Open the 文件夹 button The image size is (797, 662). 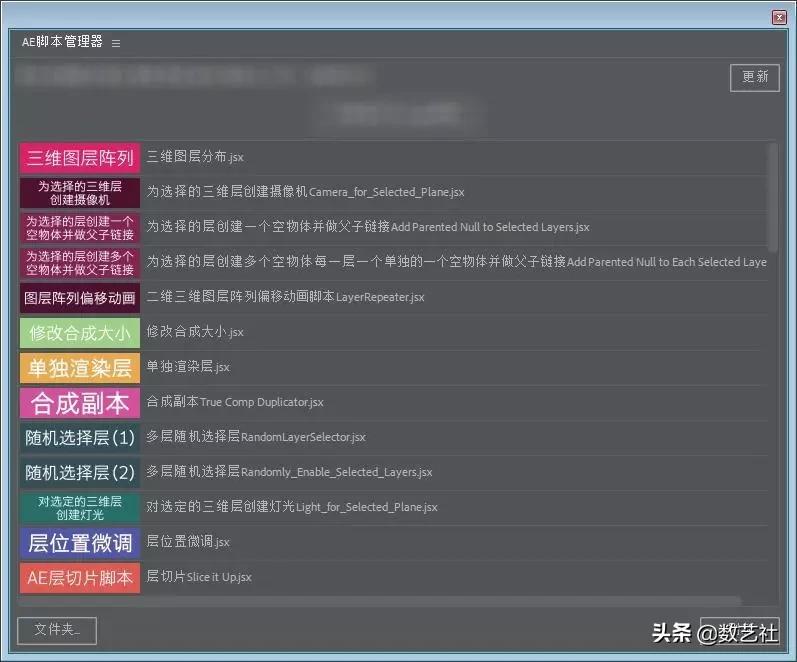point(57,630)
